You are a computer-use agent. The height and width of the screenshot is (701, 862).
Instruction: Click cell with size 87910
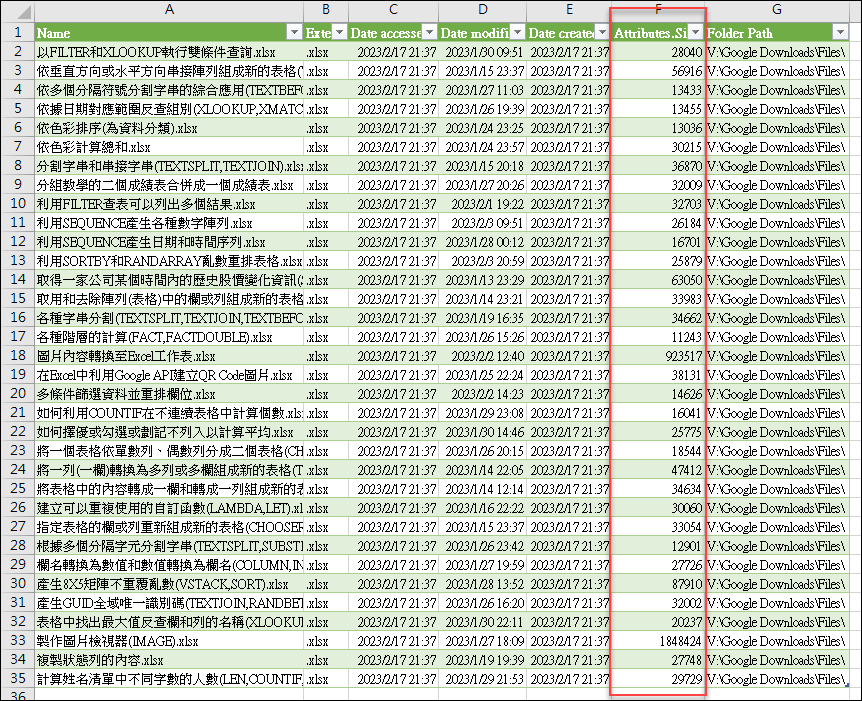click(x=657, y=584)
